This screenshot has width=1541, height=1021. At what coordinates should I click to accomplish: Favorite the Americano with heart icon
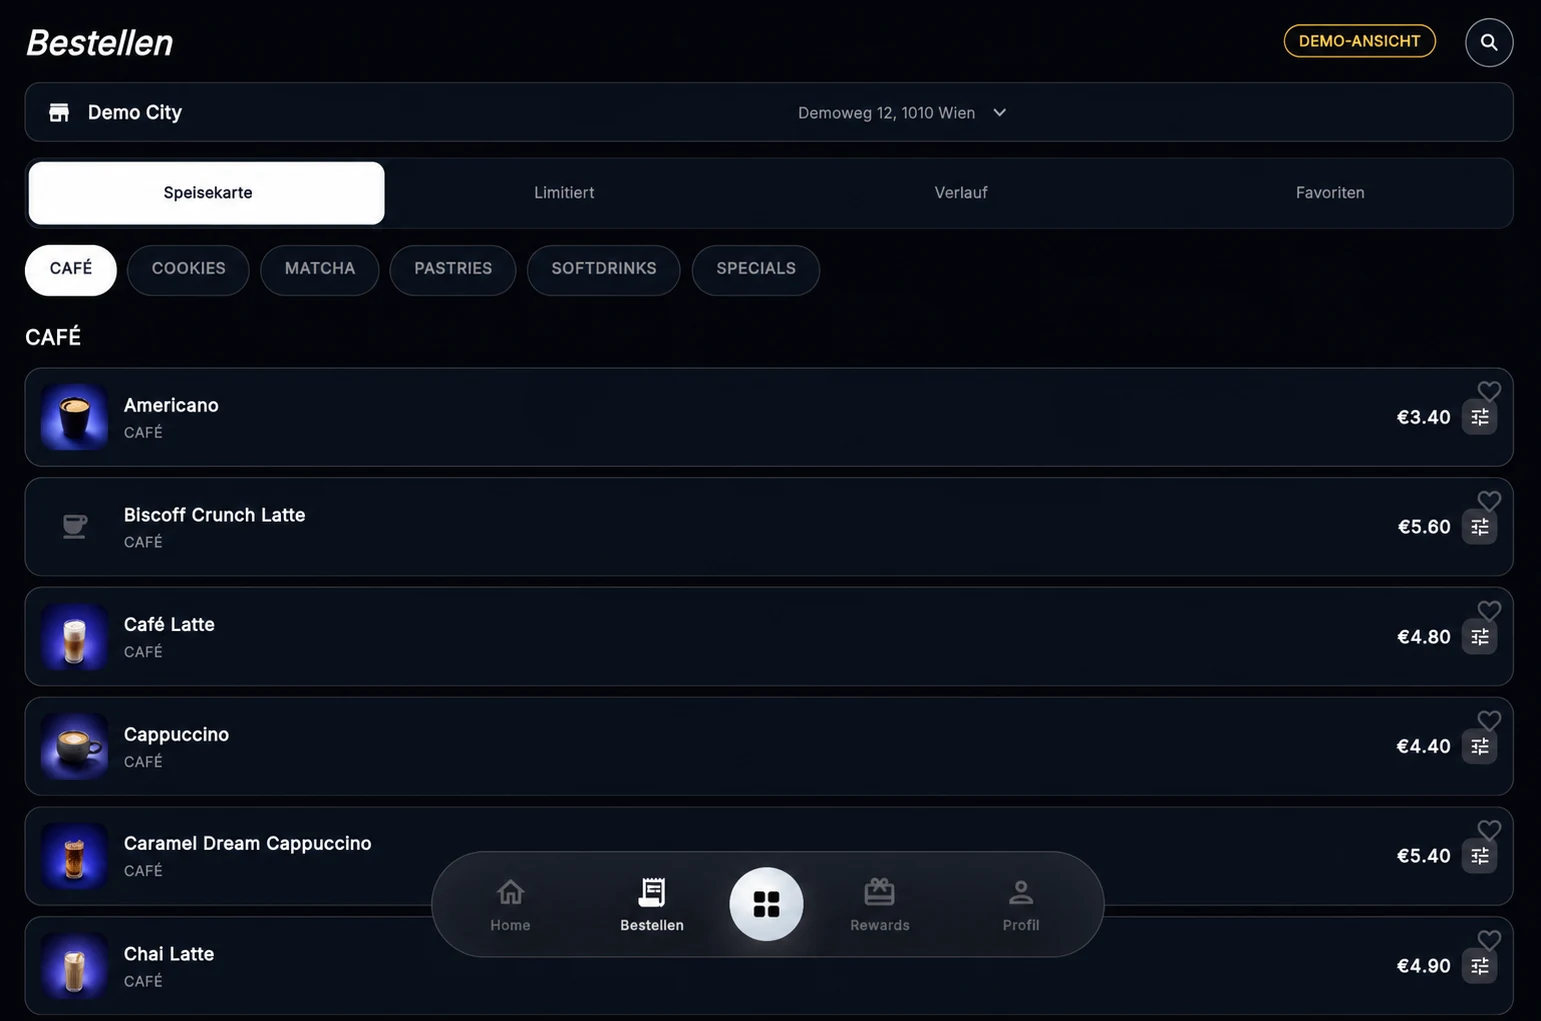1489,391
